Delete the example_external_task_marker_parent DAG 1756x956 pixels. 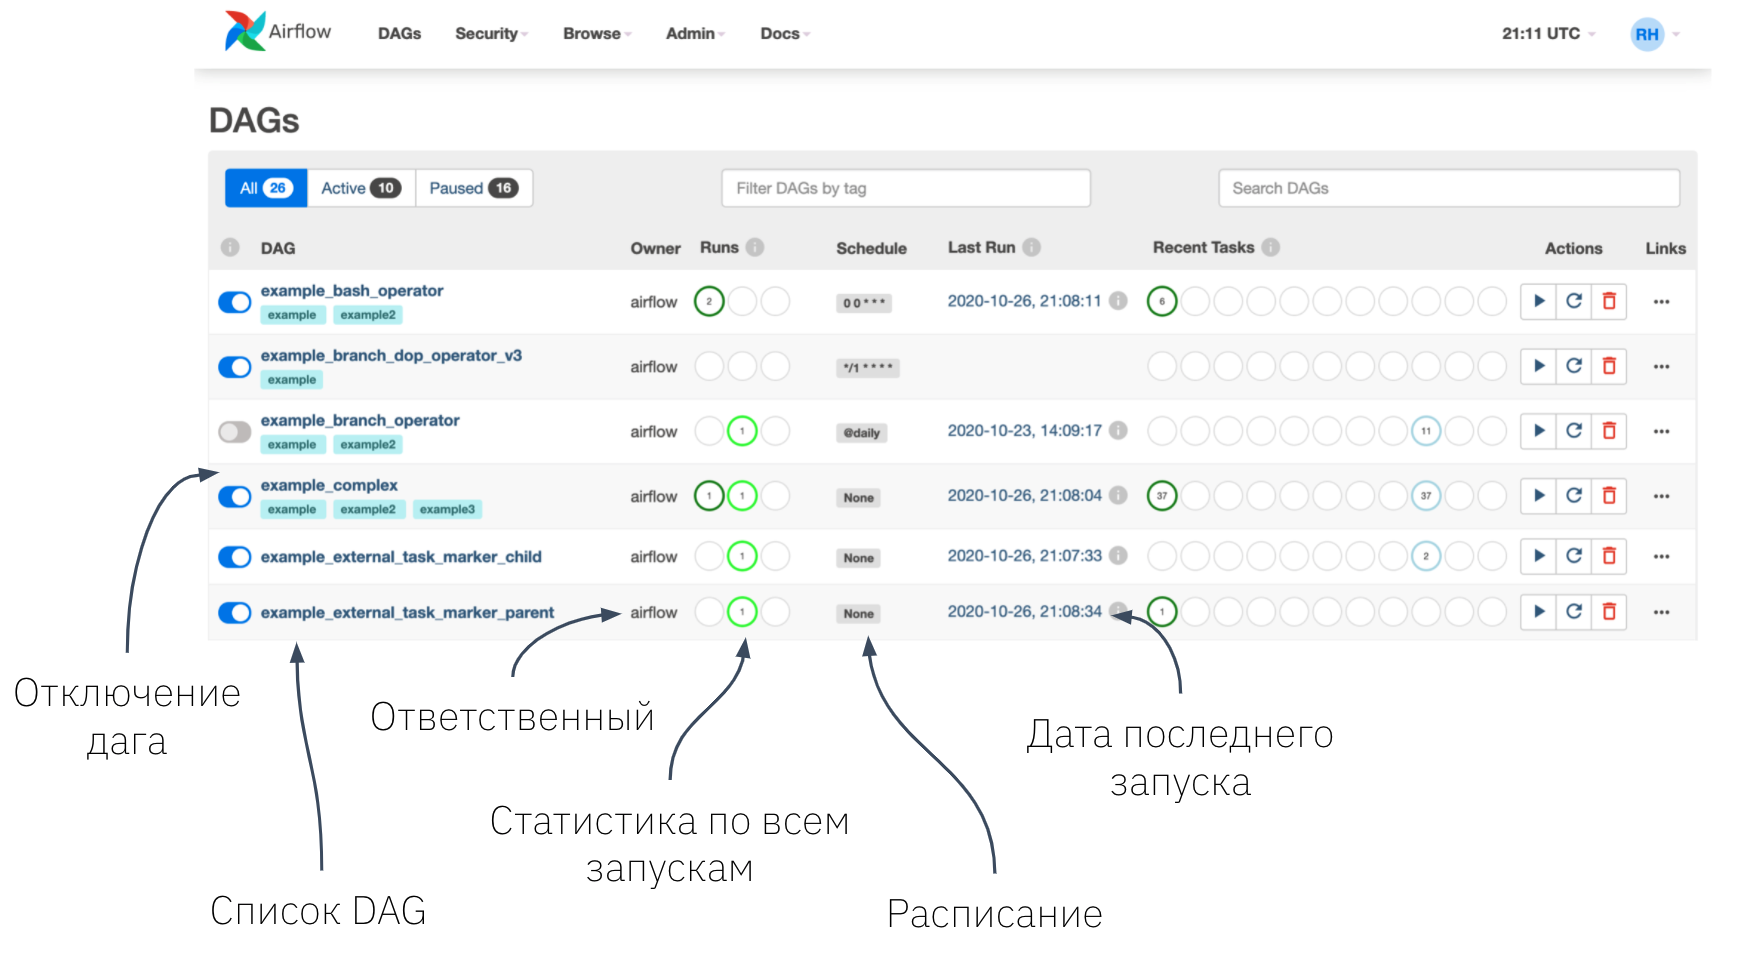(x=1609, y=612)
